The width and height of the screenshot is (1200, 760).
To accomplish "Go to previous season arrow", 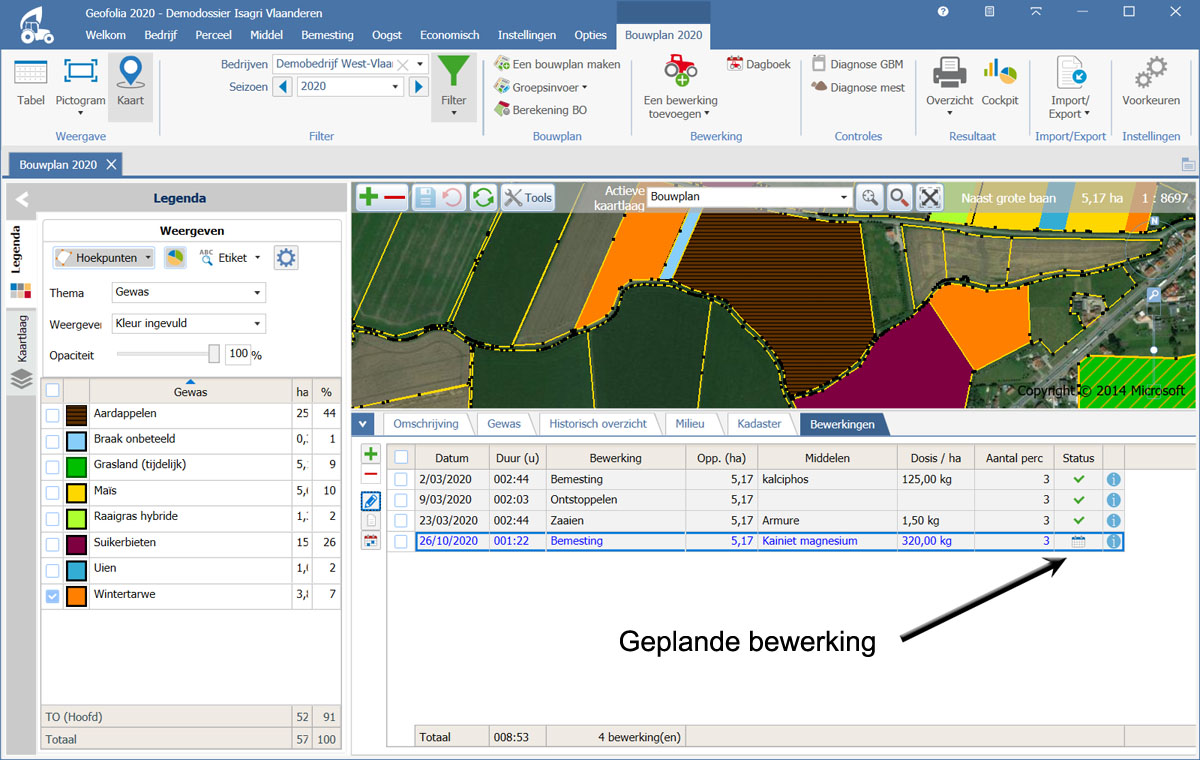I will [x=283, y=87].
